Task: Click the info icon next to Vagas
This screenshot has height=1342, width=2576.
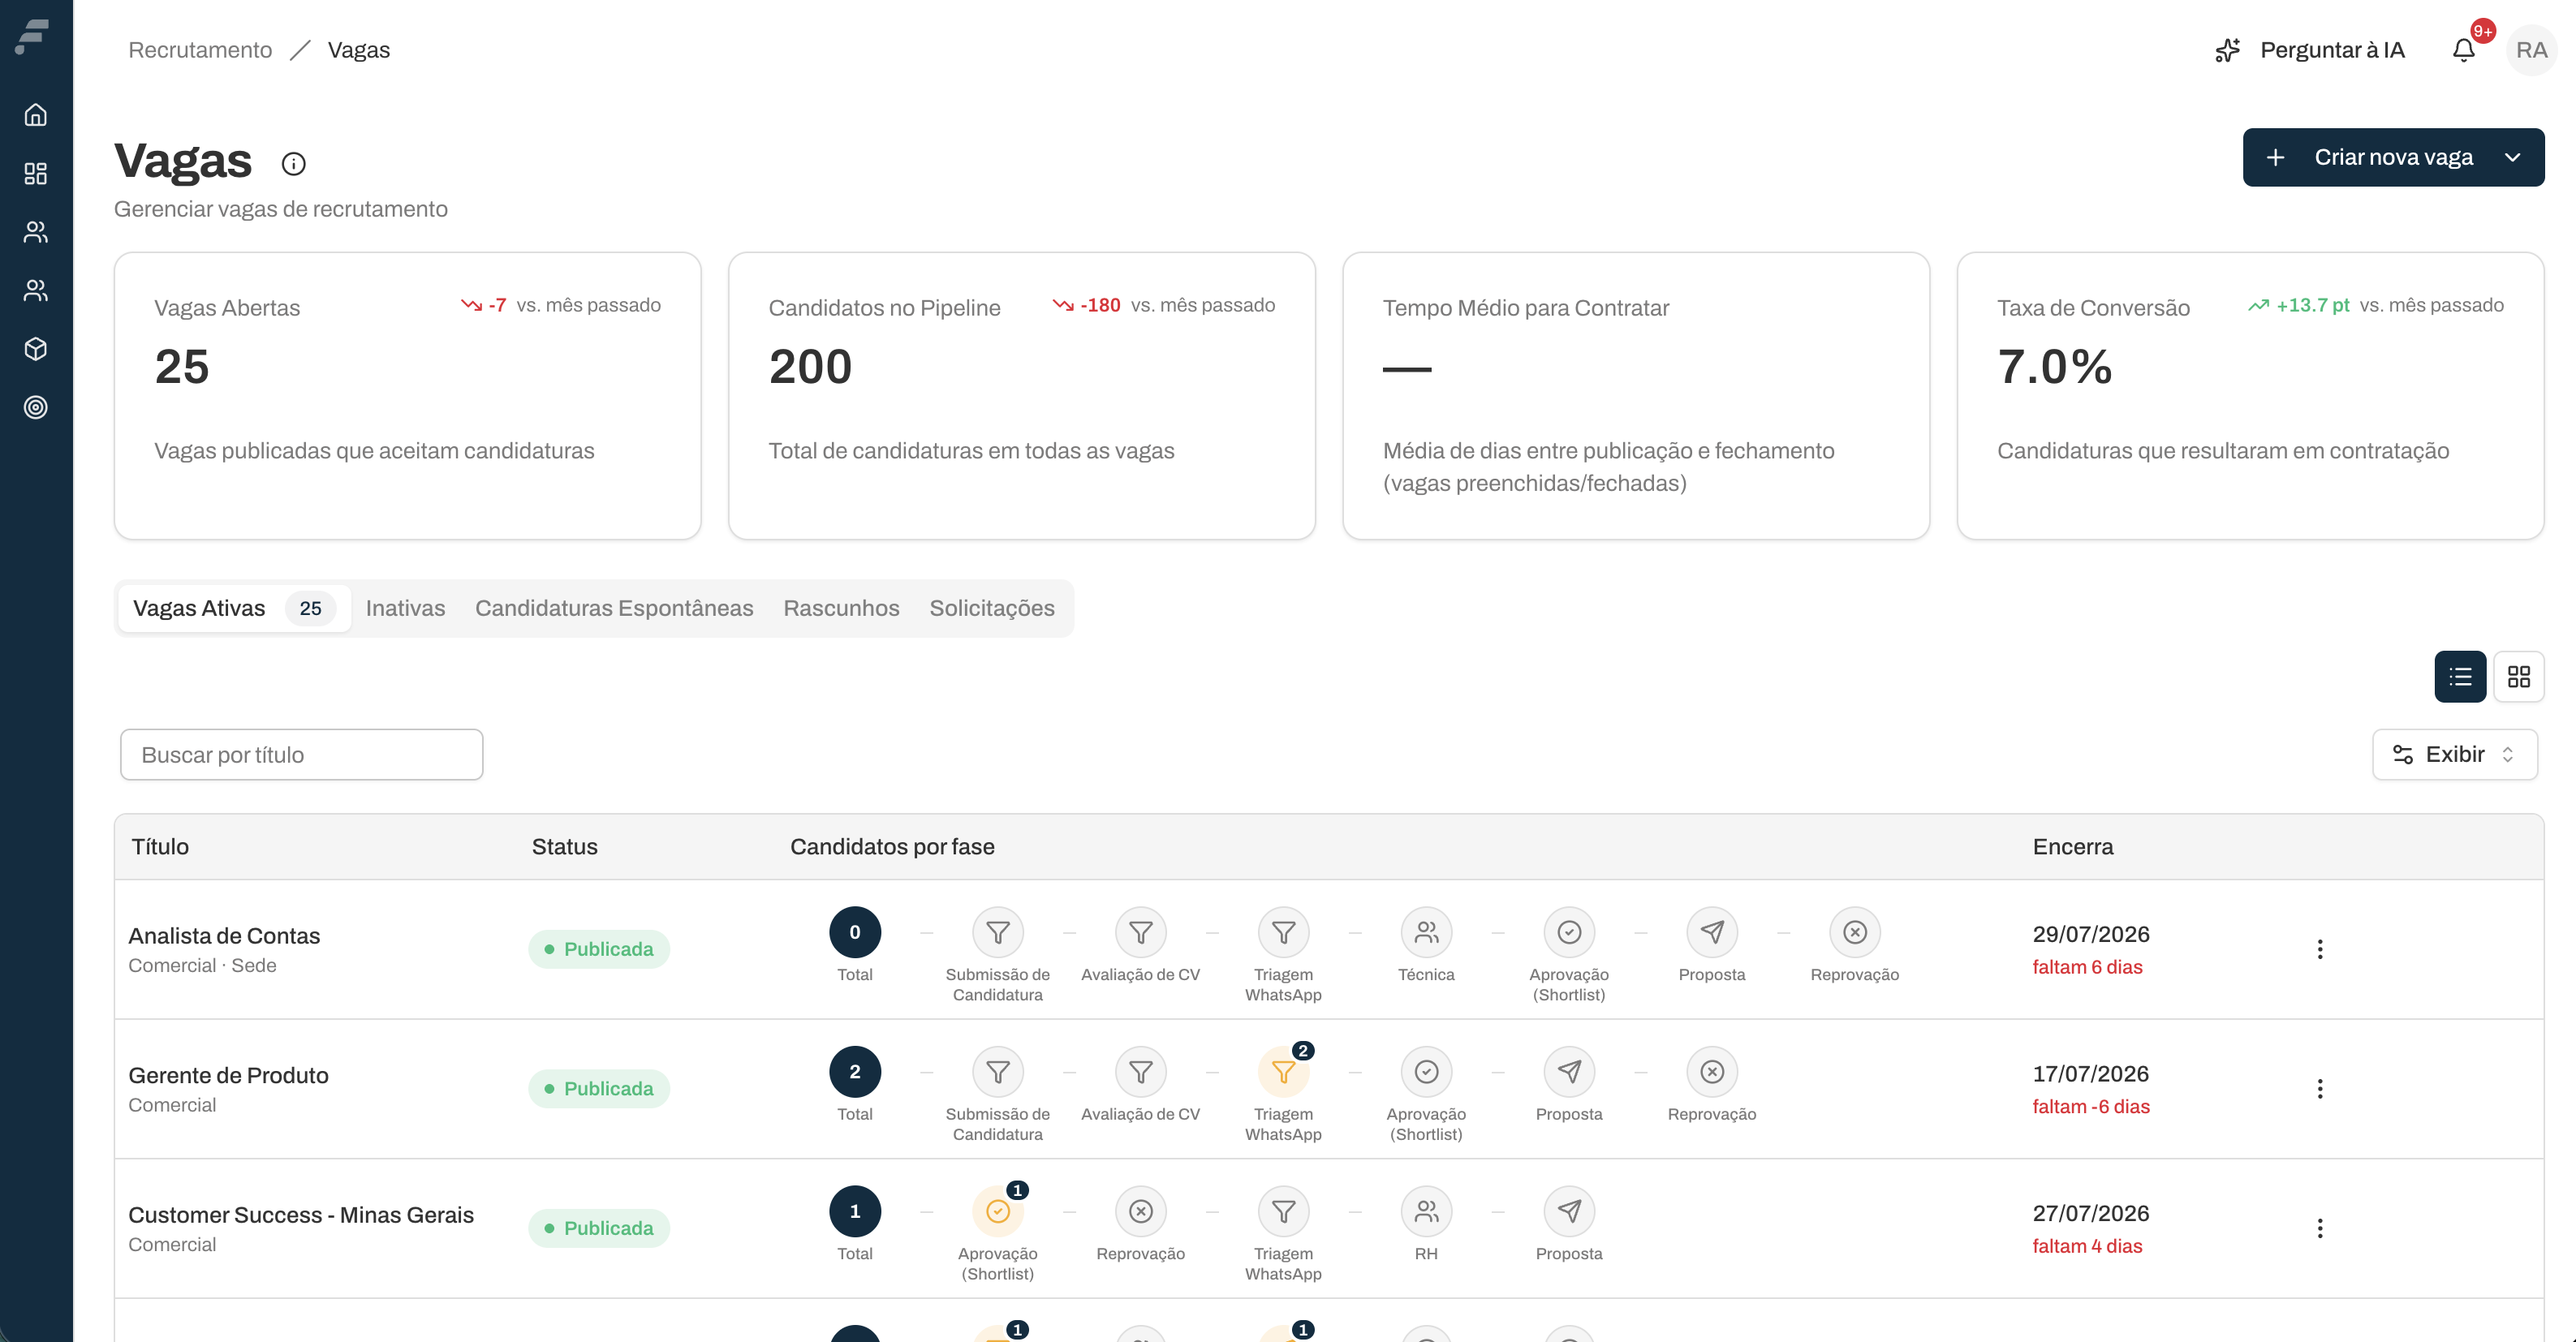Action: [x=293, y=163]
